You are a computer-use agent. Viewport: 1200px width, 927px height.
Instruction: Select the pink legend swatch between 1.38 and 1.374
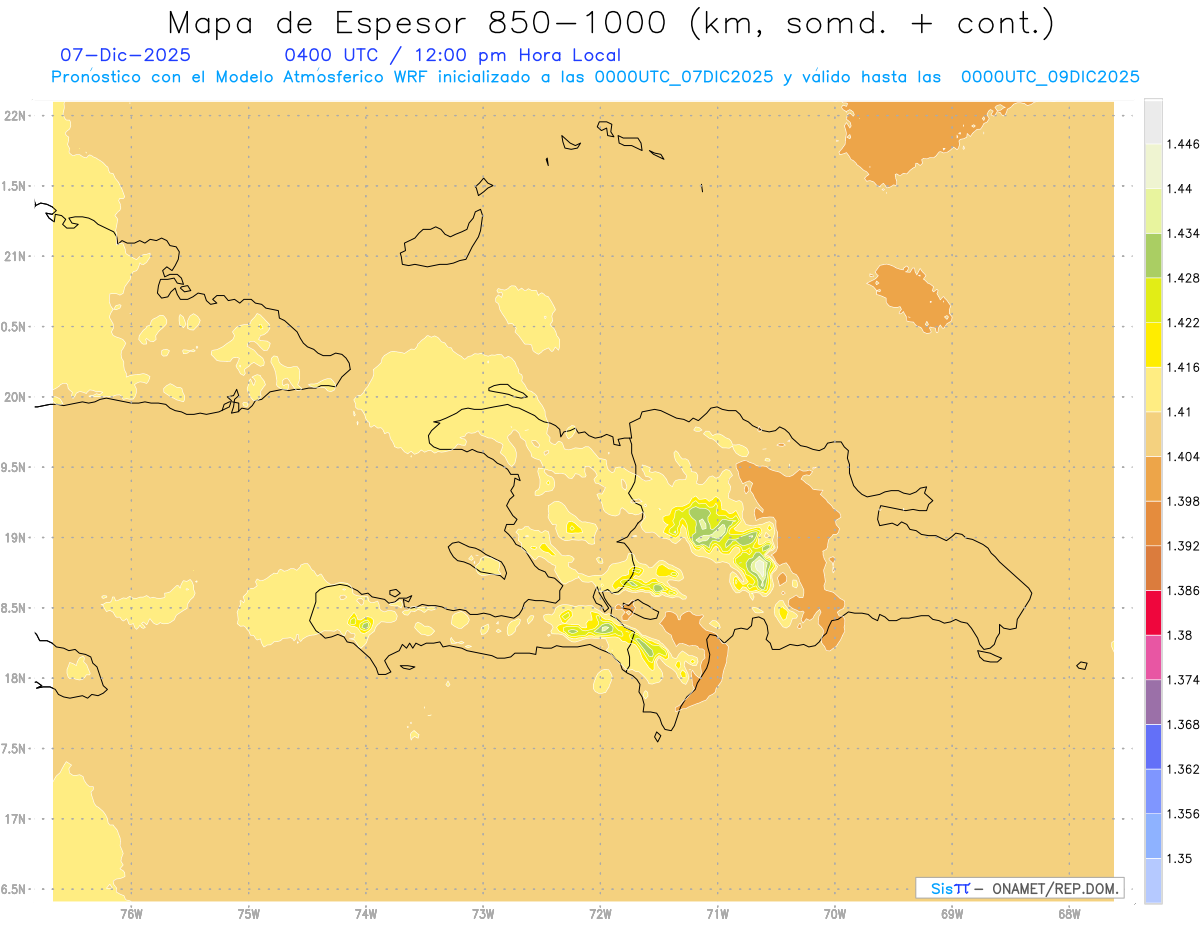tap(1153, 657)
